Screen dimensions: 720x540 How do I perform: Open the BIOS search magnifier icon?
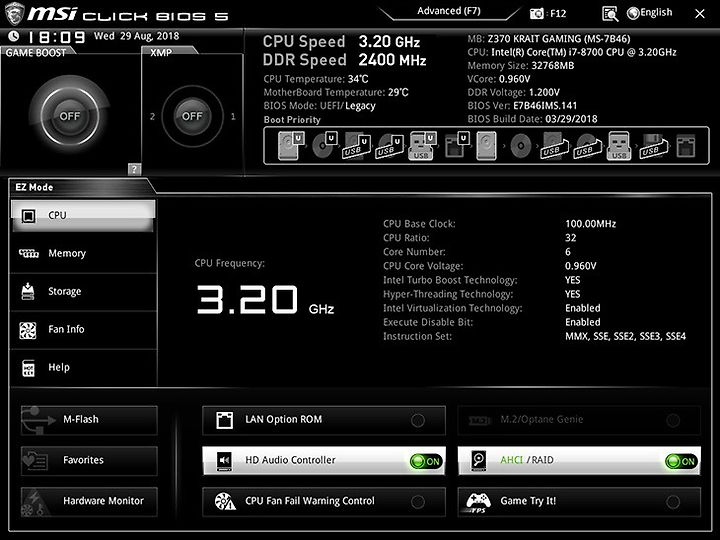coord(610,14)
